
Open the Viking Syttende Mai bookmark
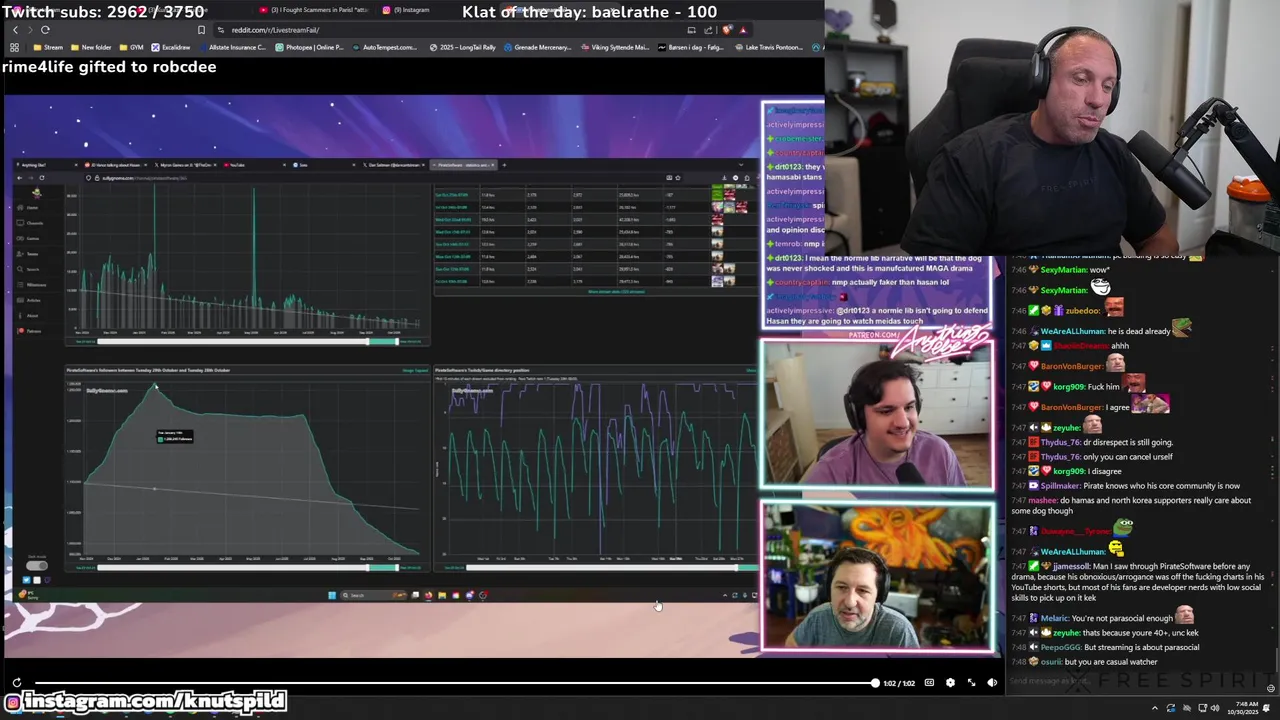(x=614, y=47)
